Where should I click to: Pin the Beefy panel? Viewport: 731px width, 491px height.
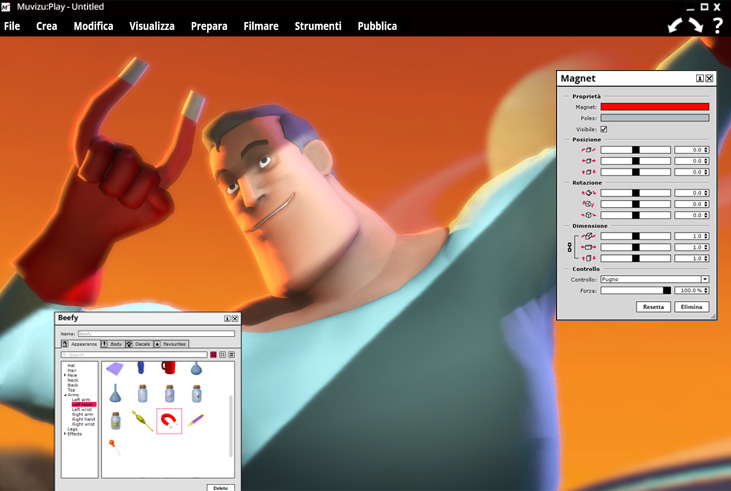pyautogui.click(x=228, y=318)
